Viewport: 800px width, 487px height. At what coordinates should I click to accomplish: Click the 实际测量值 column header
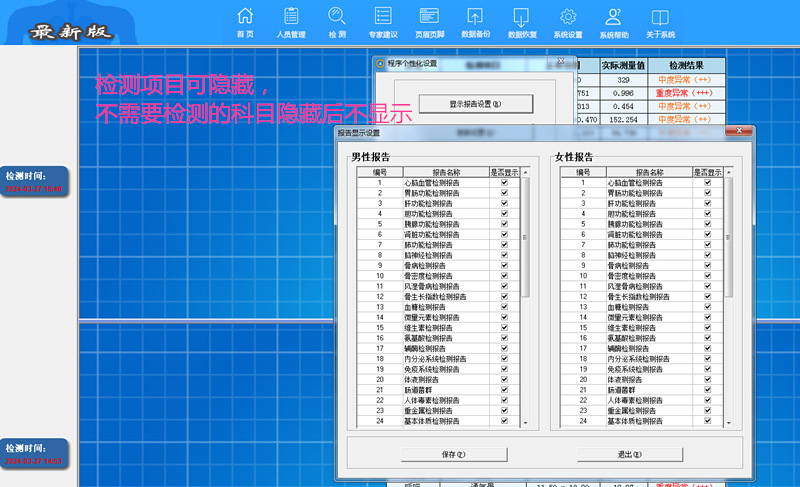pyautogui.click(x=623, y=65)
